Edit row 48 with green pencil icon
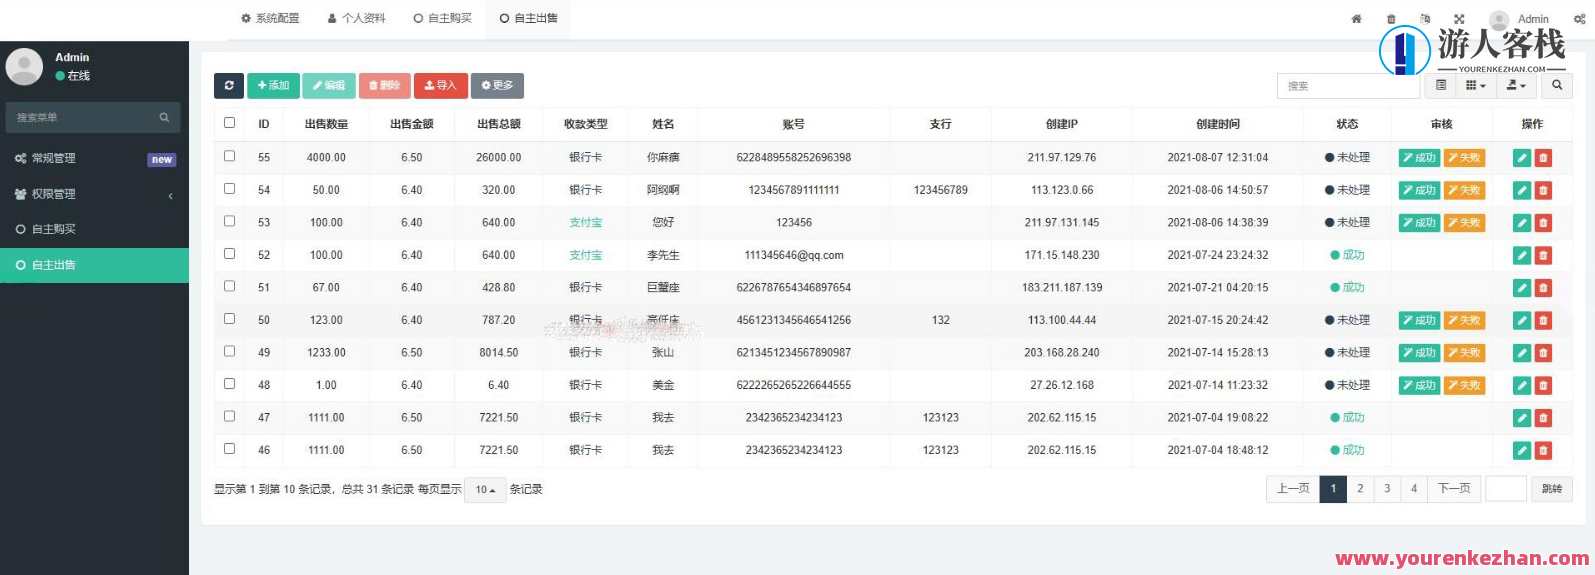The width and height of the screenshot is (1595, 575). pos(1522,385)
